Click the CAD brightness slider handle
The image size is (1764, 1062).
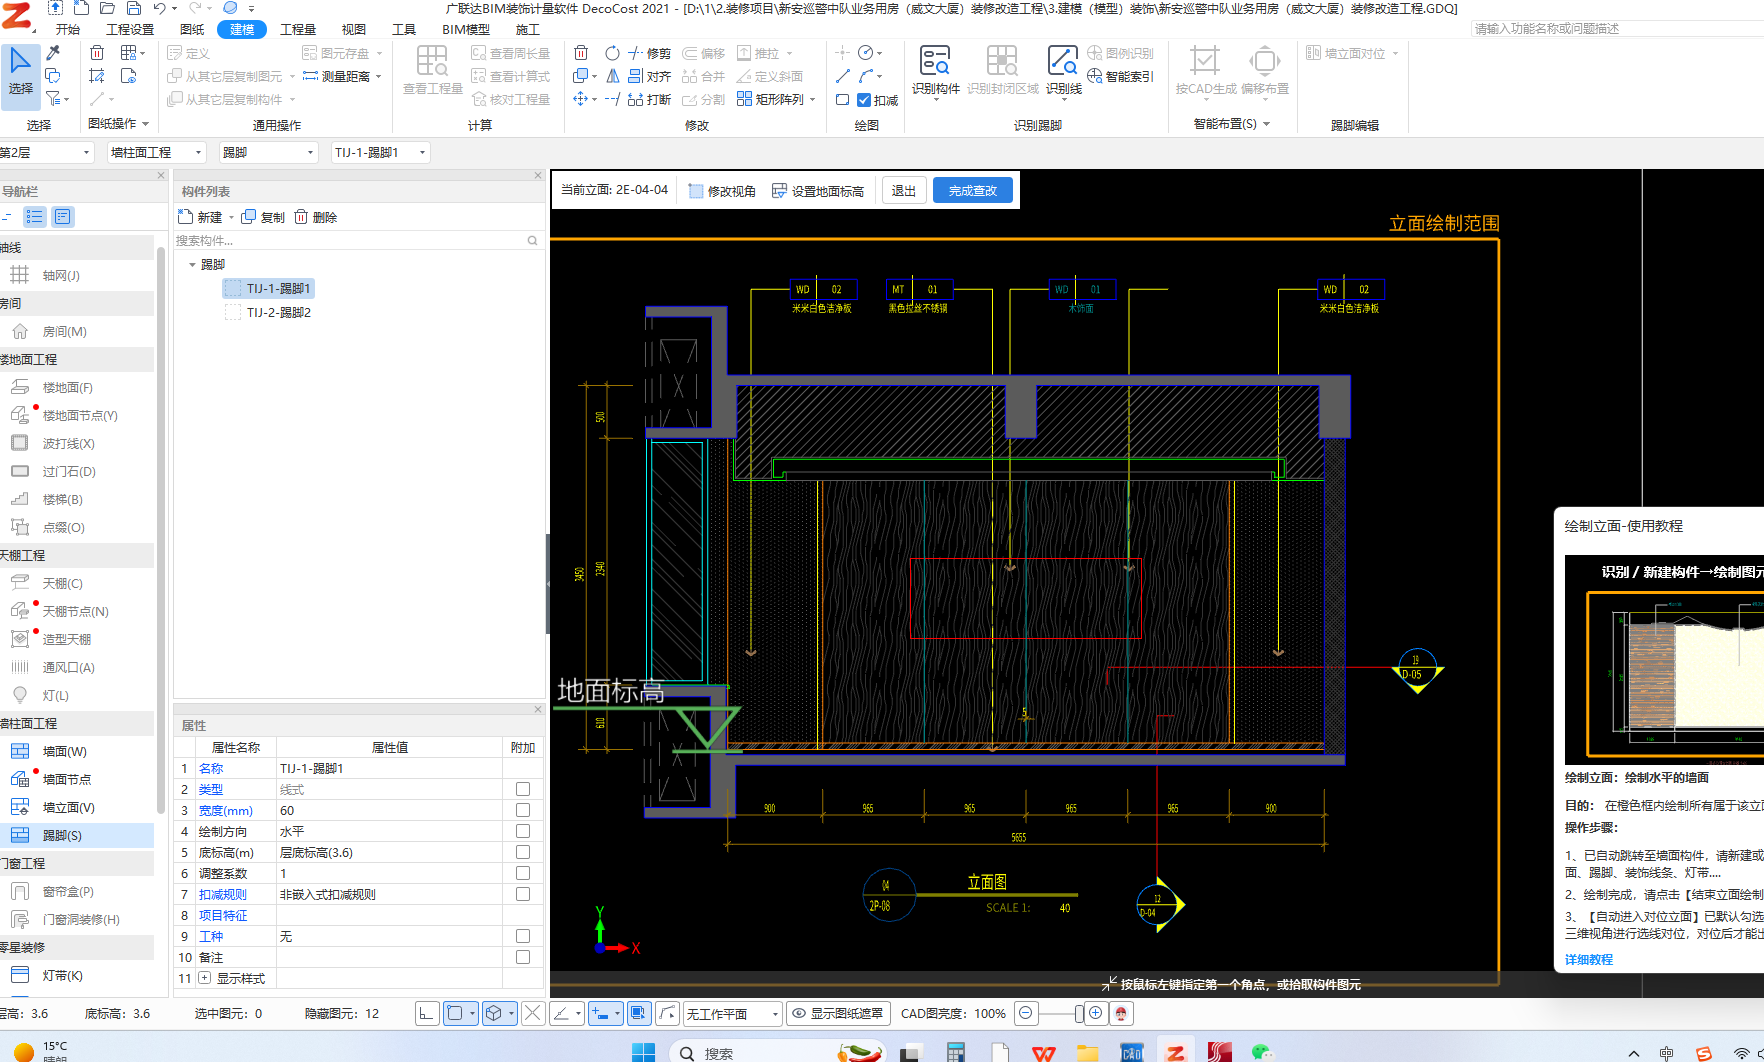(x=1079, y=1013)
